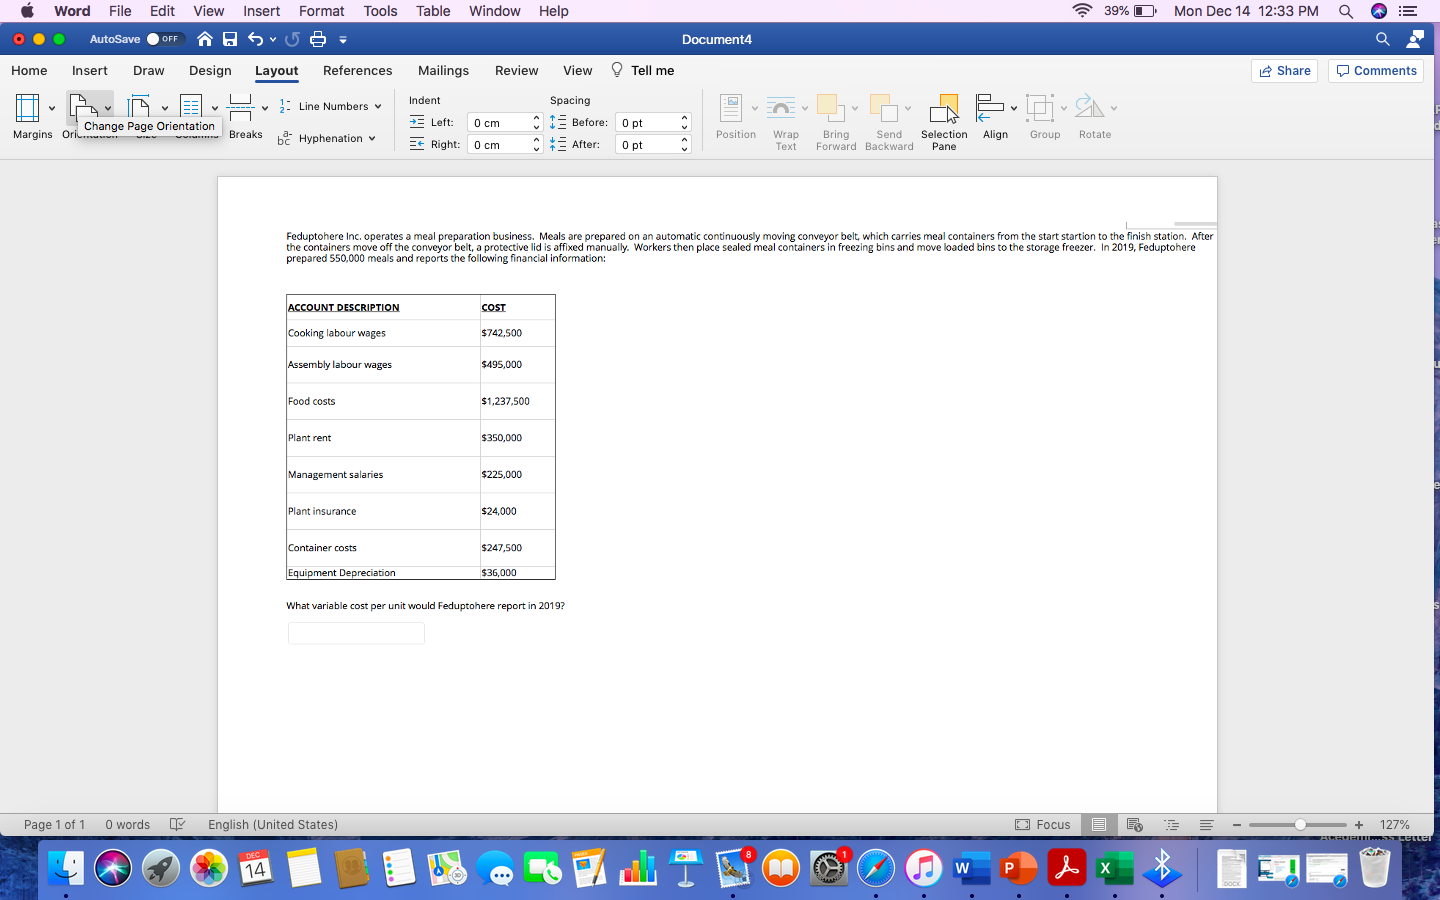Click the answer input box below the question
Viewport: 1440px width, 900px height.
356,633
